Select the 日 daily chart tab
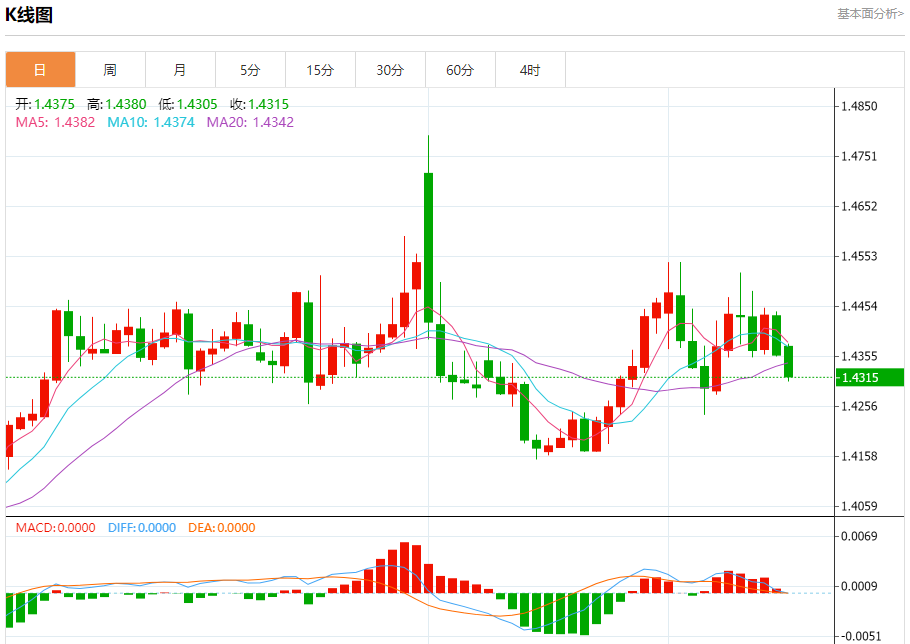Screen dimensions: 910x644 41,70
